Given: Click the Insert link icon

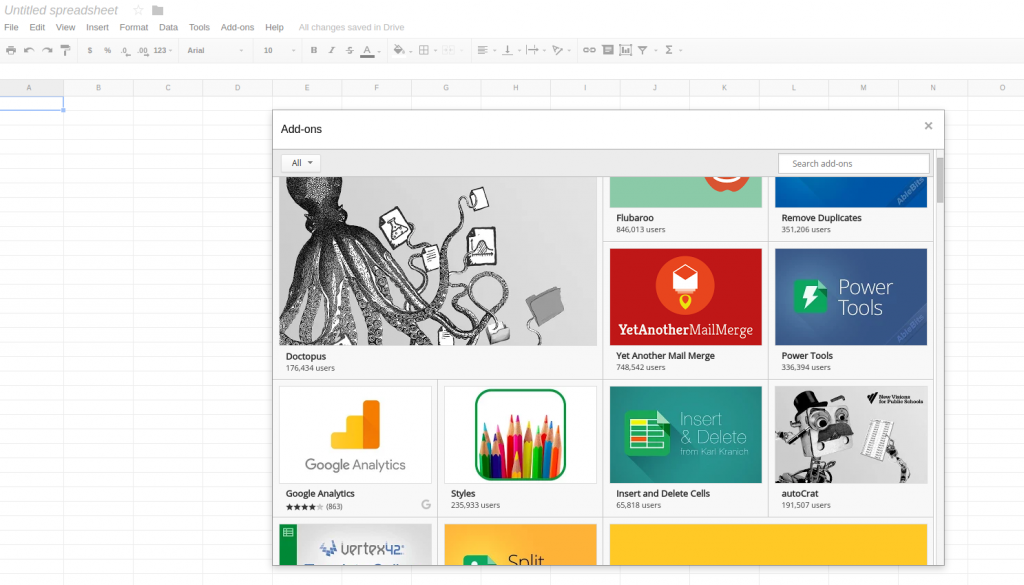Looking at the screenshot, I should pos(589,50).
